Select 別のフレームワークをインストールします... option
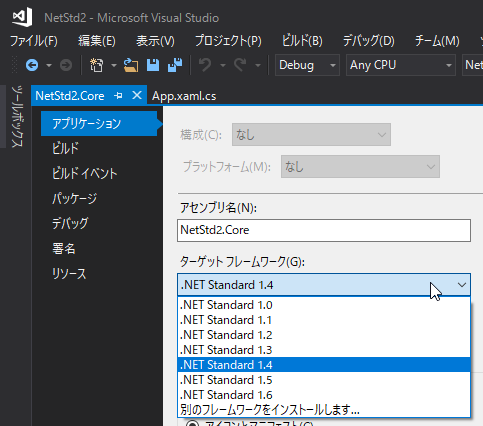 click(x=324, y=409)
